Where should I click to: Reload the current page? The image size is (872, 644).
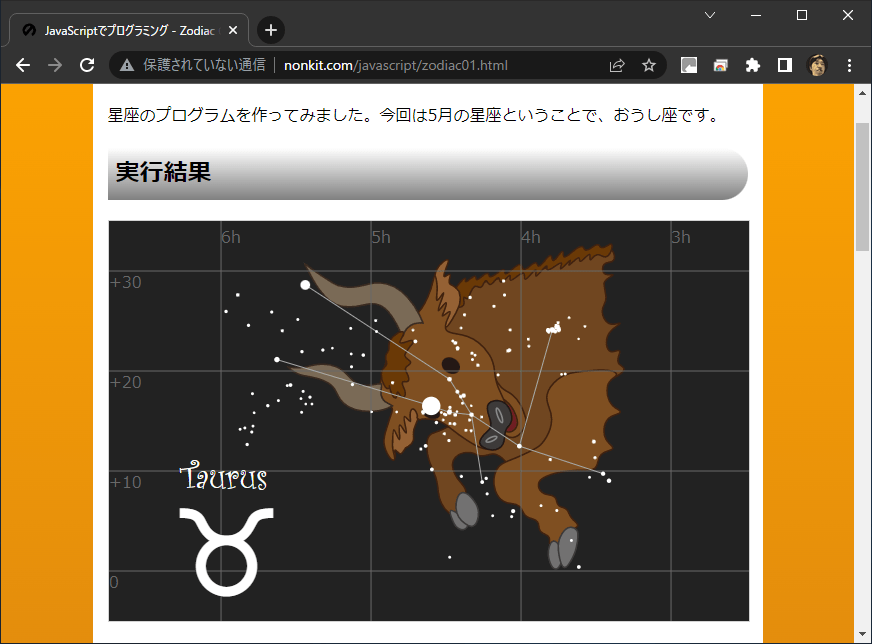click(x=87, y=65)
